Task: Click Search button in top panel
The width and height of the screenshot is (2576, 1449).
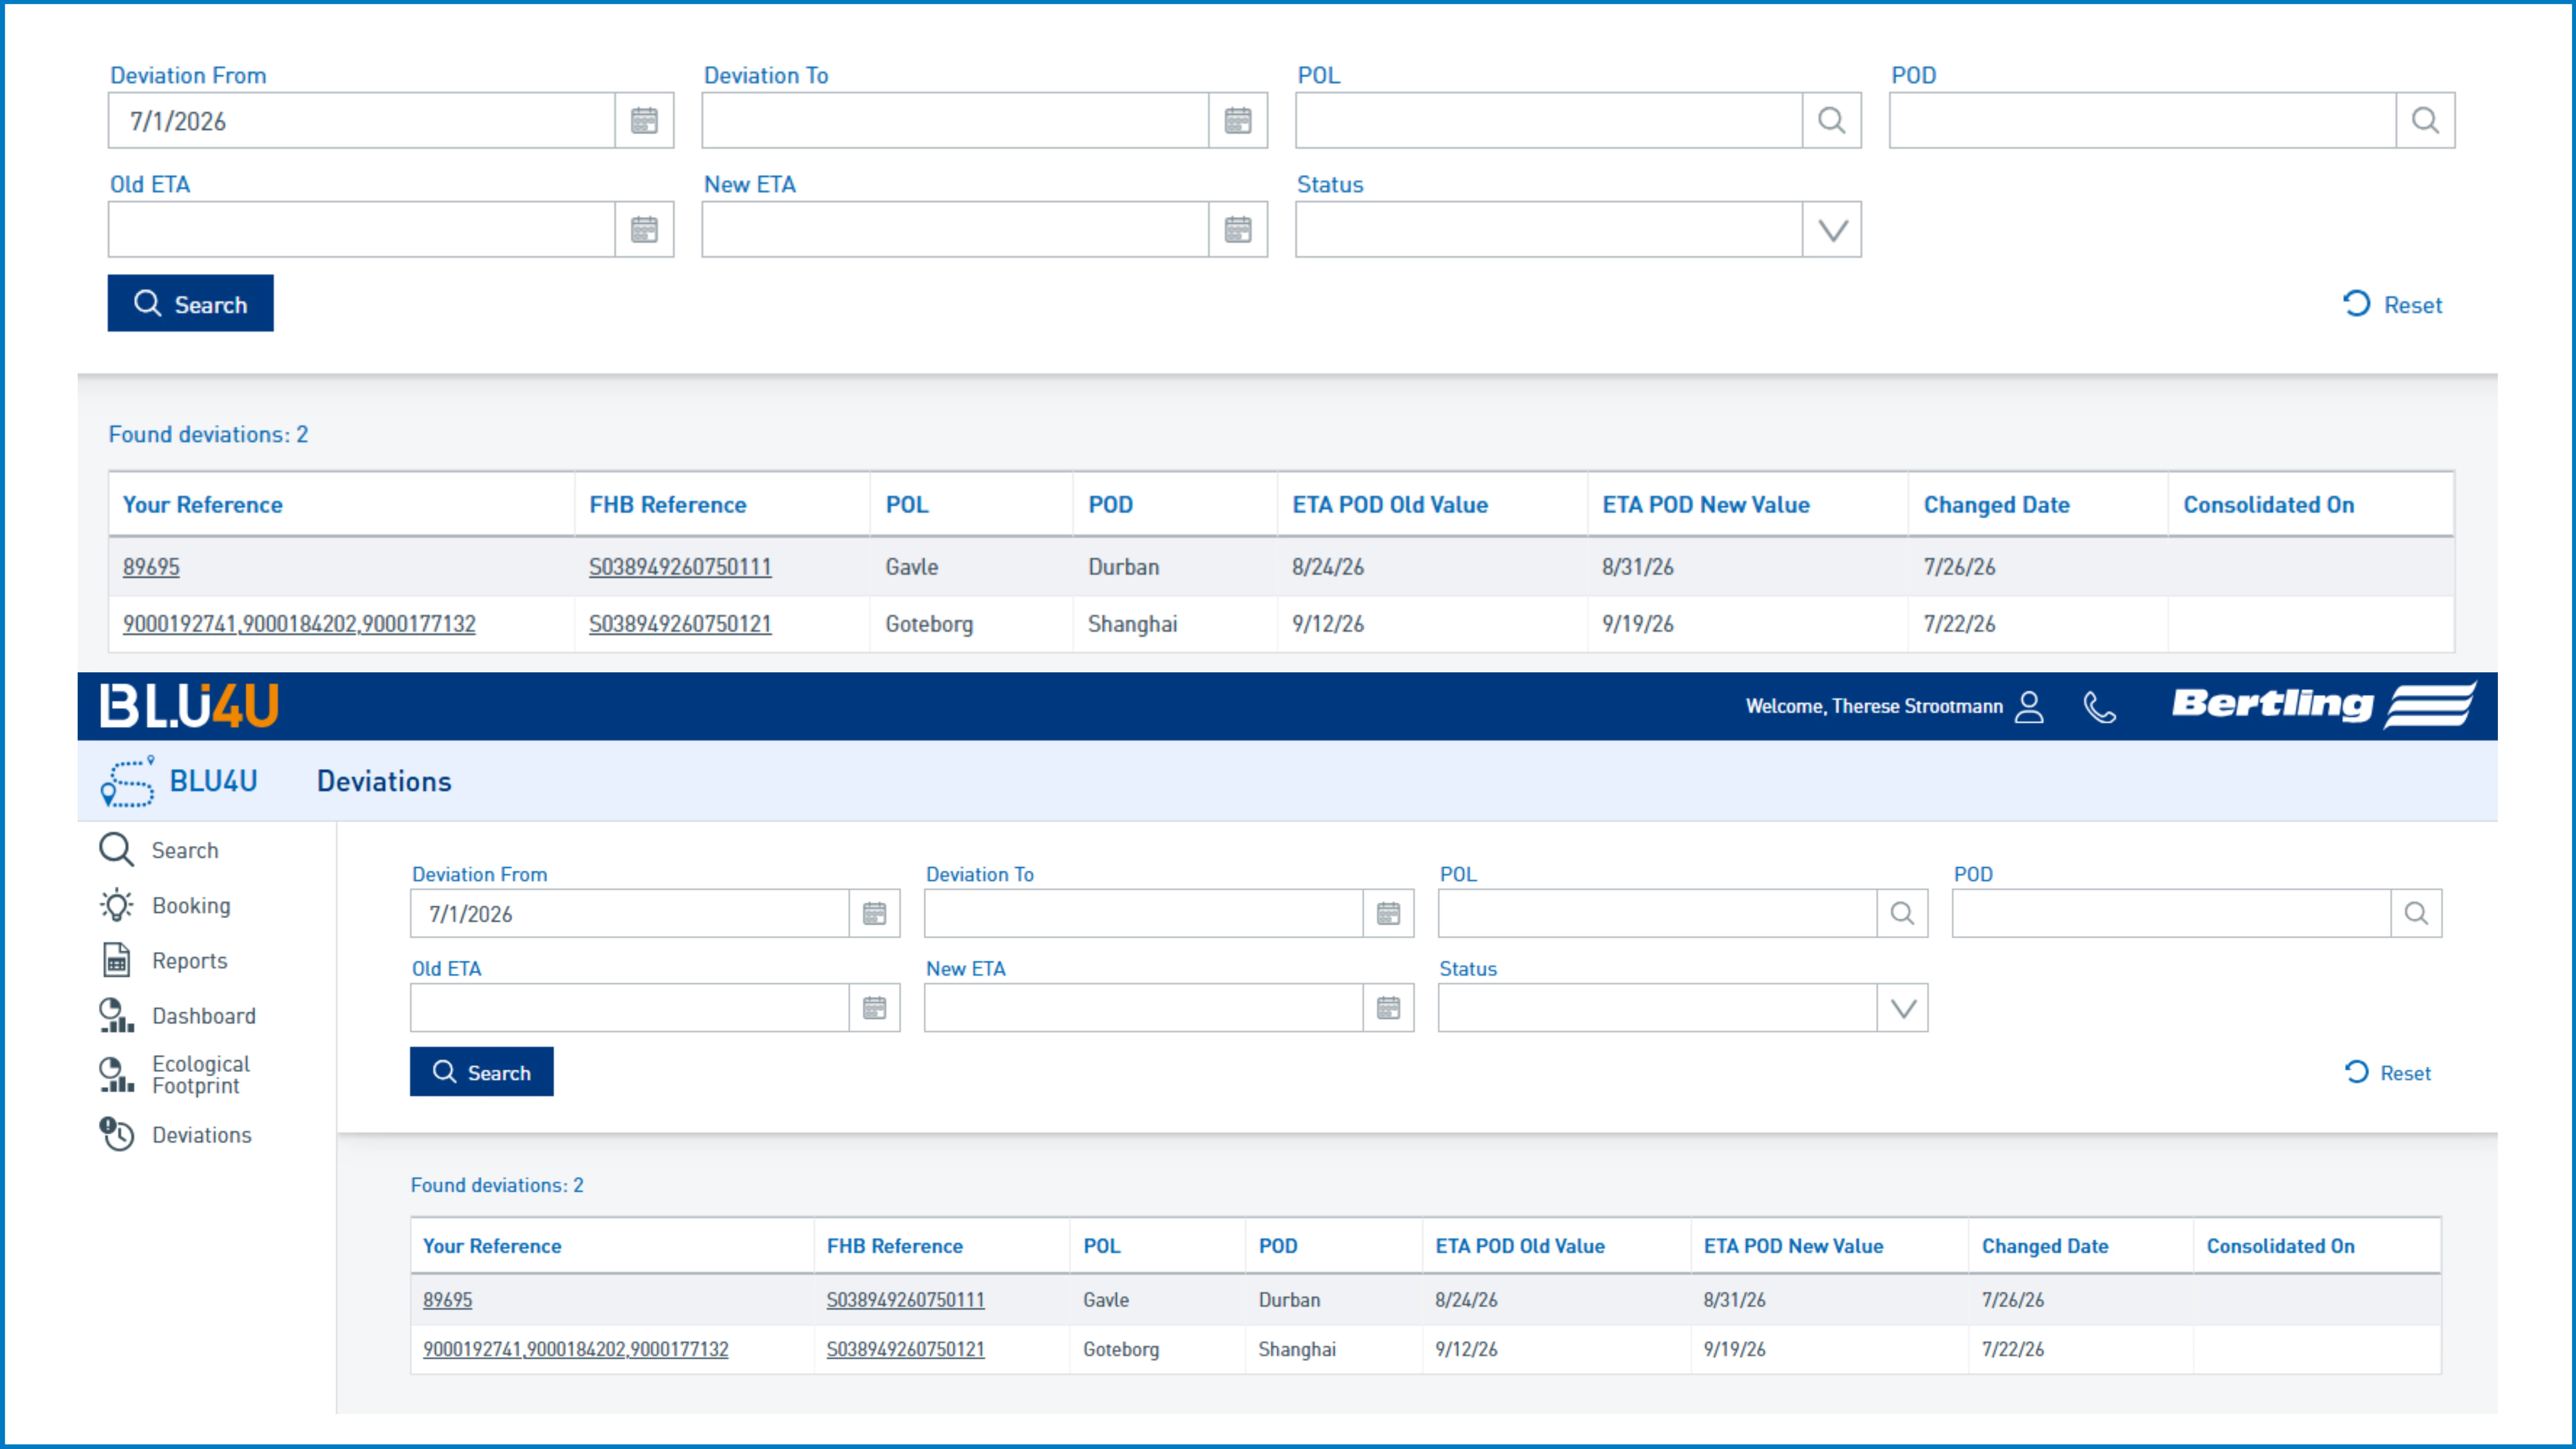Action: pyautogui.click(x=190, y=304)
